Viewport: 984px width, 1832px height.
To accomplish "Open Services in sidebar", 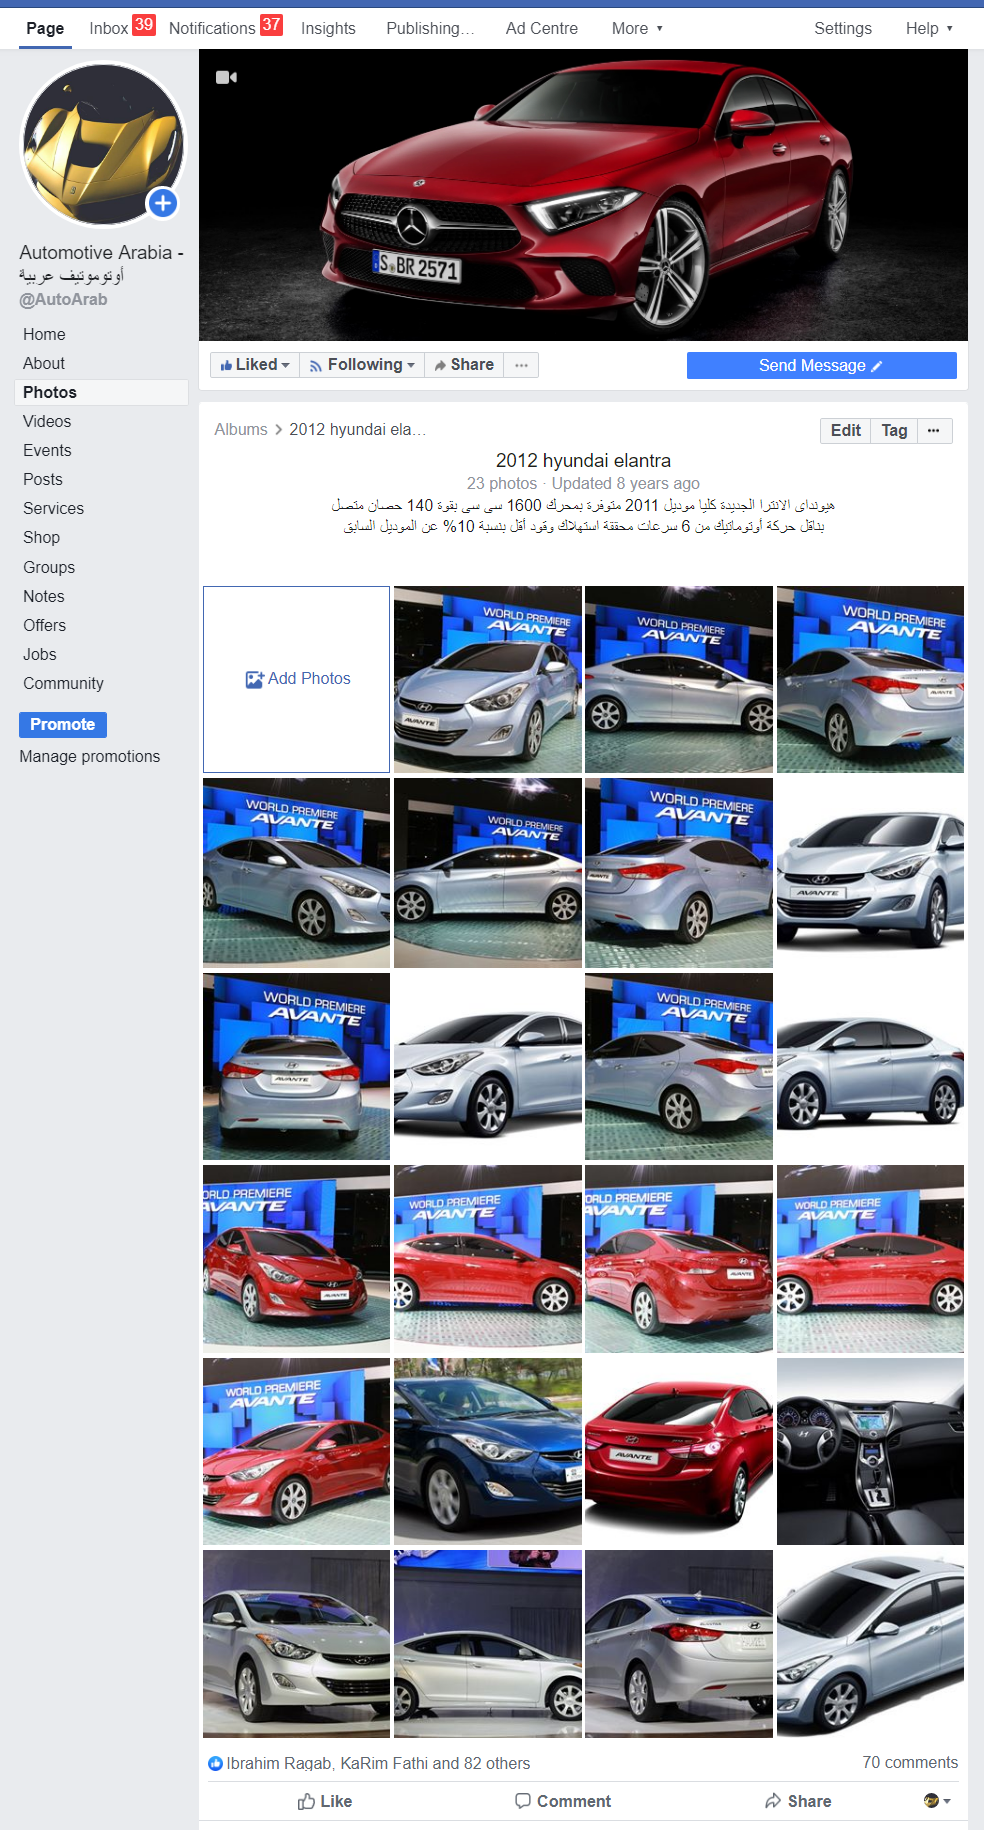I will point(53,508).
